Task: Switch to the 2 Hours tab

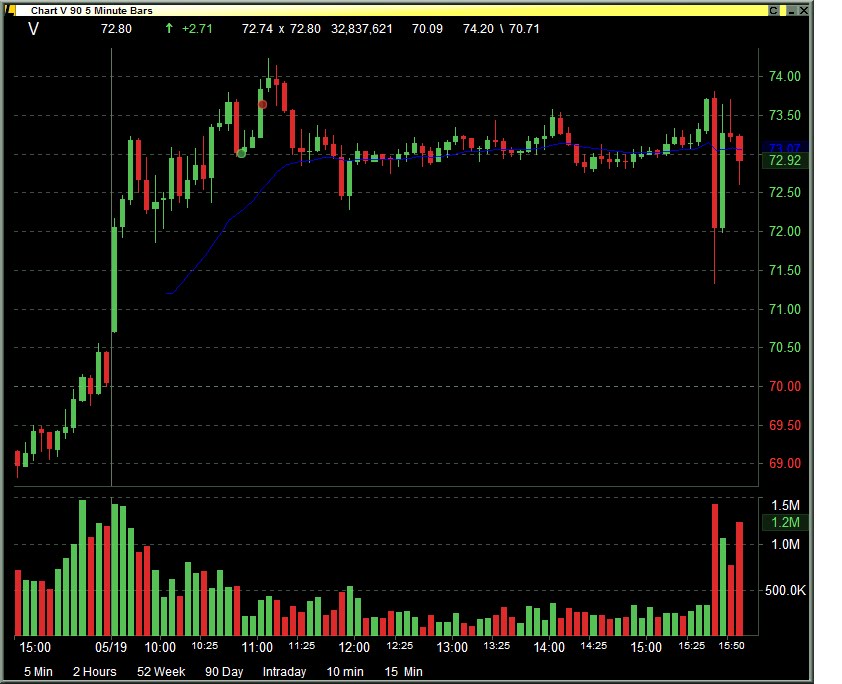Action: 95,672
